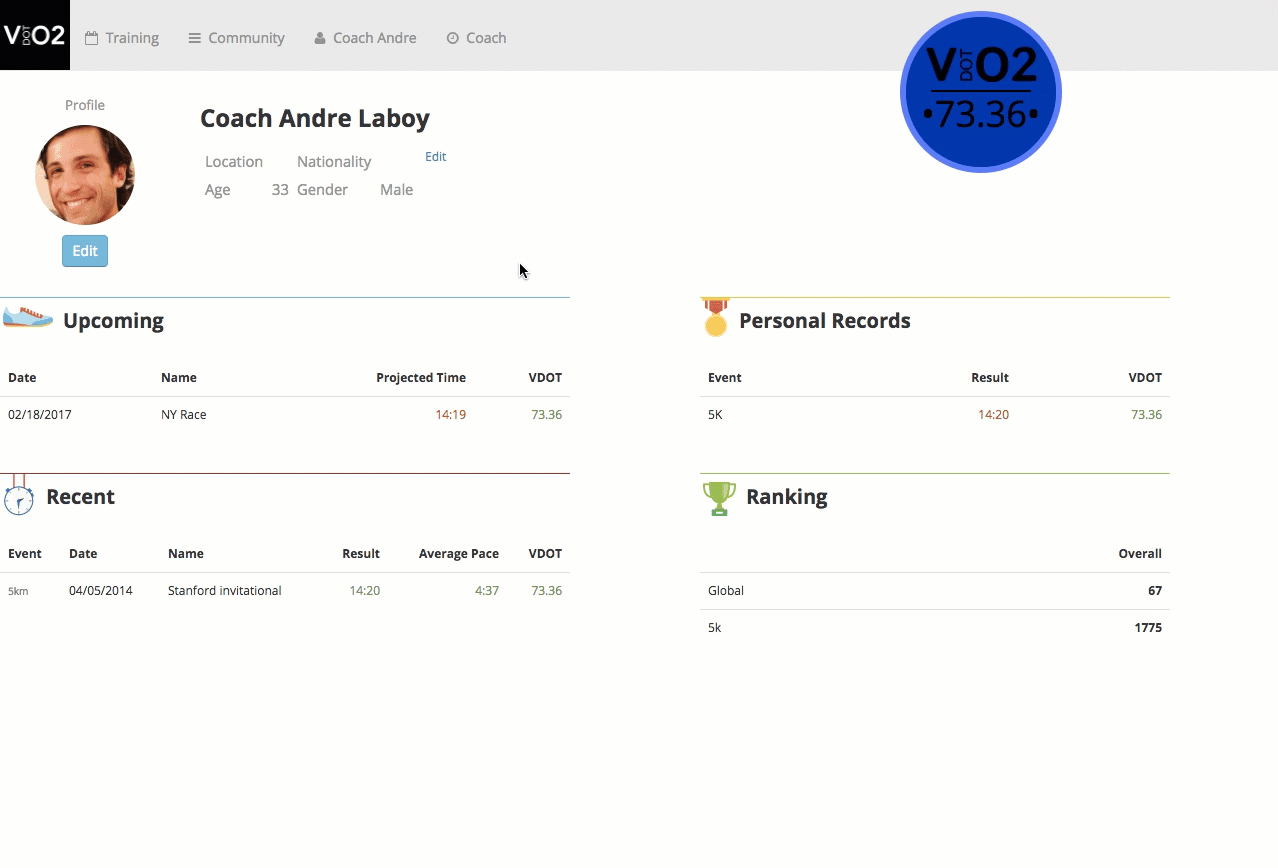Click the Personal Records heading

tap(825, 321)
